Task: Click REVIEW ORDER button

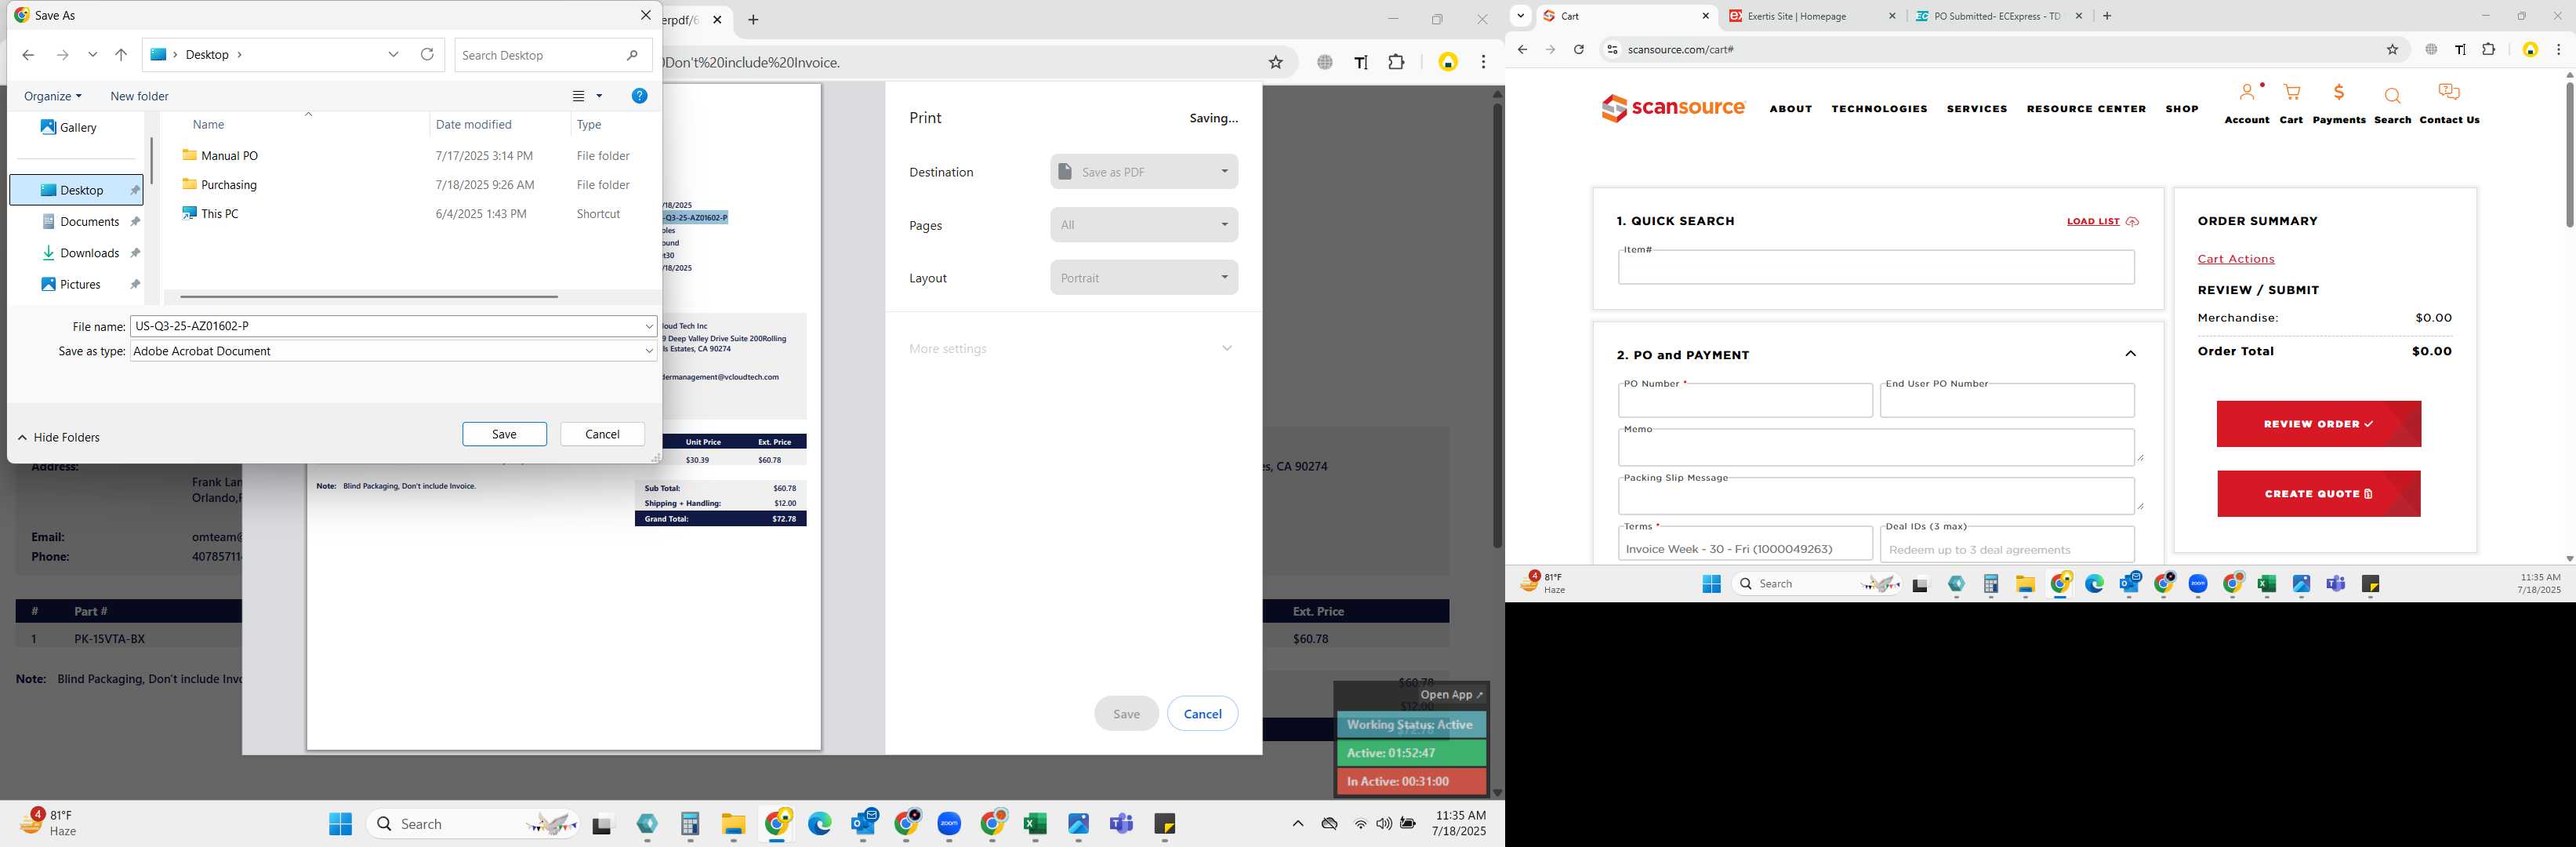Action: pos(2318,424)
